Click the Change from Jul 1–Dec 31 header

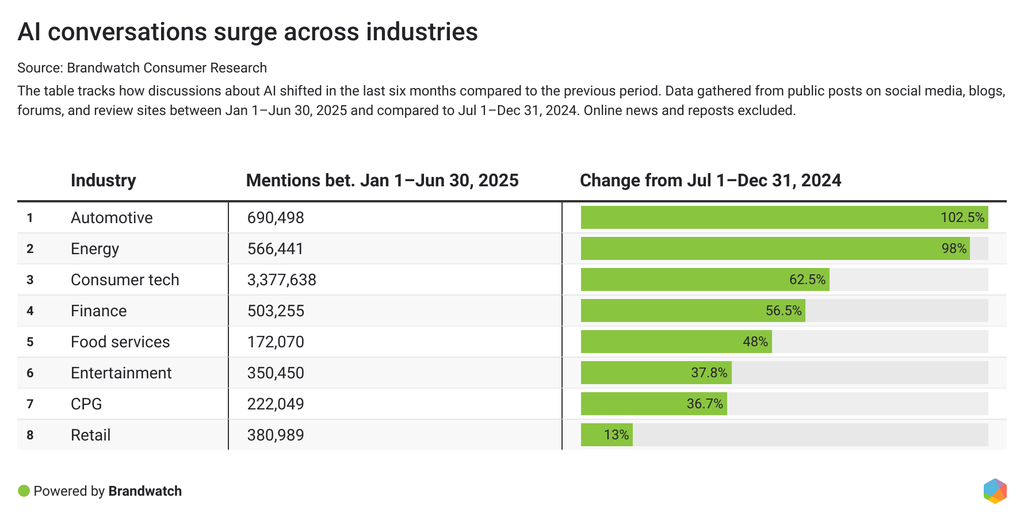(x=710, y=181)
